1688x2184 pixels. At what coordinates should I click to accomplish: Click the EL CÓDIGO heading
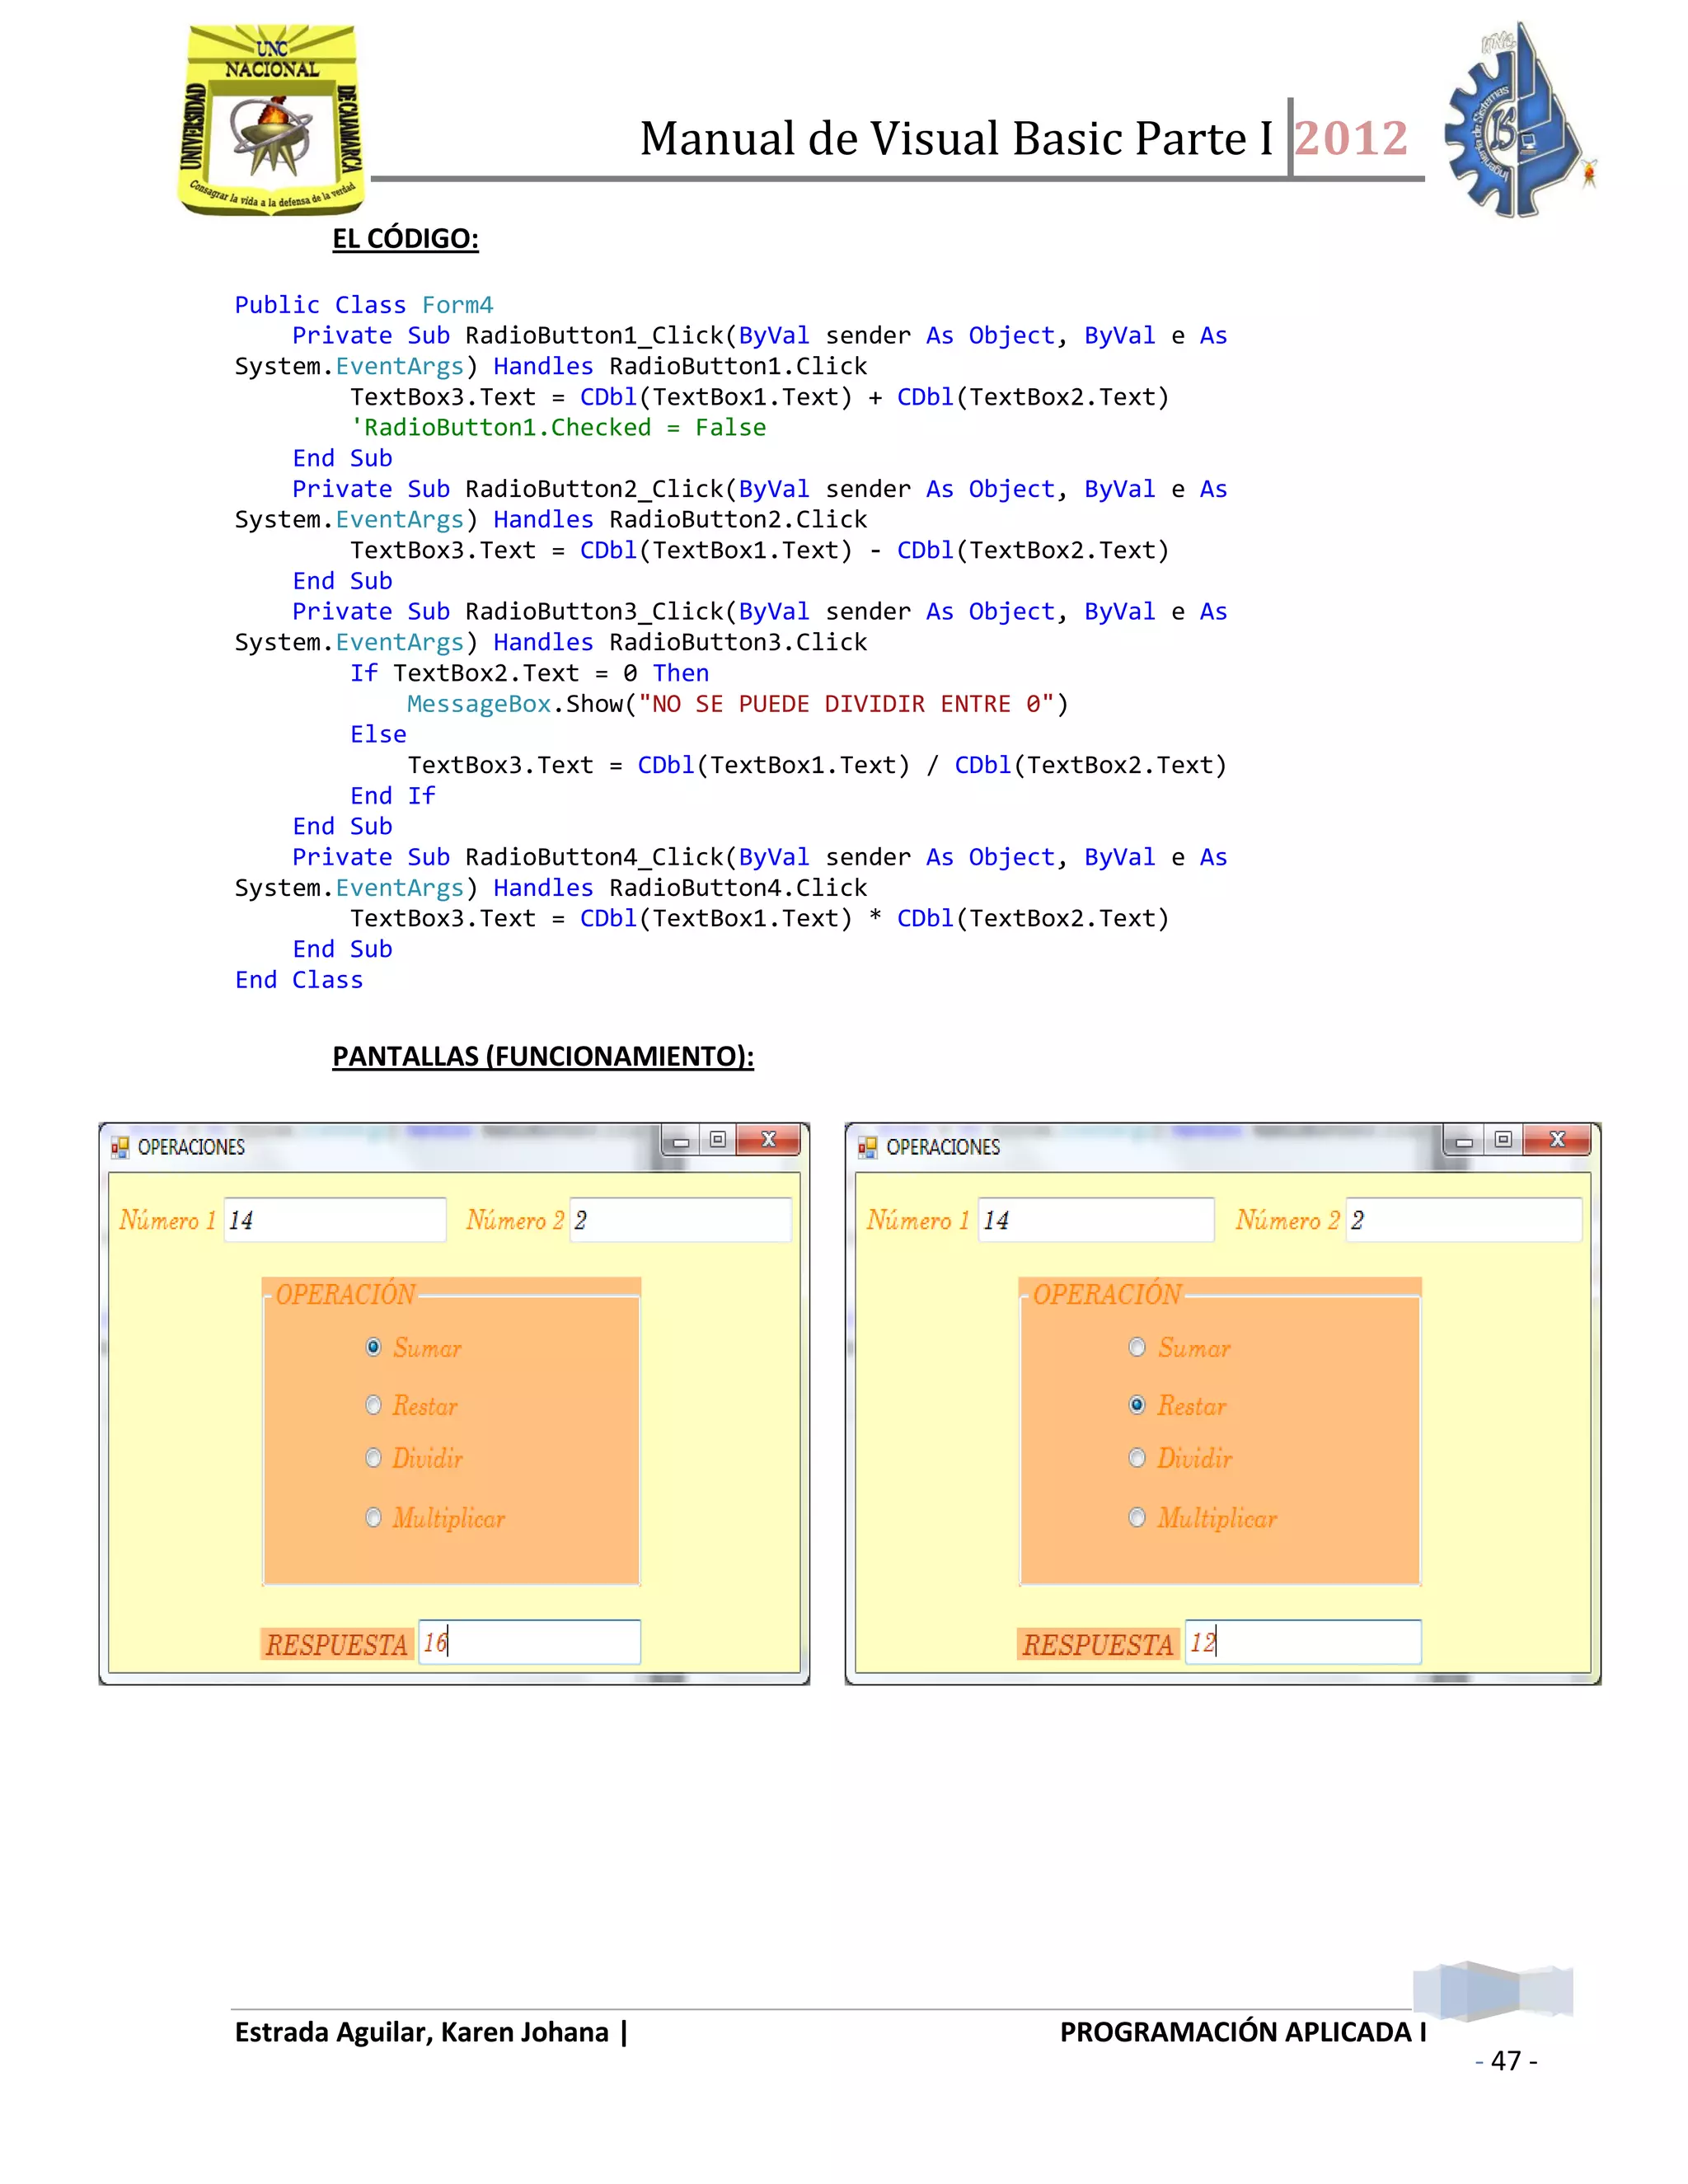point(405,239)
